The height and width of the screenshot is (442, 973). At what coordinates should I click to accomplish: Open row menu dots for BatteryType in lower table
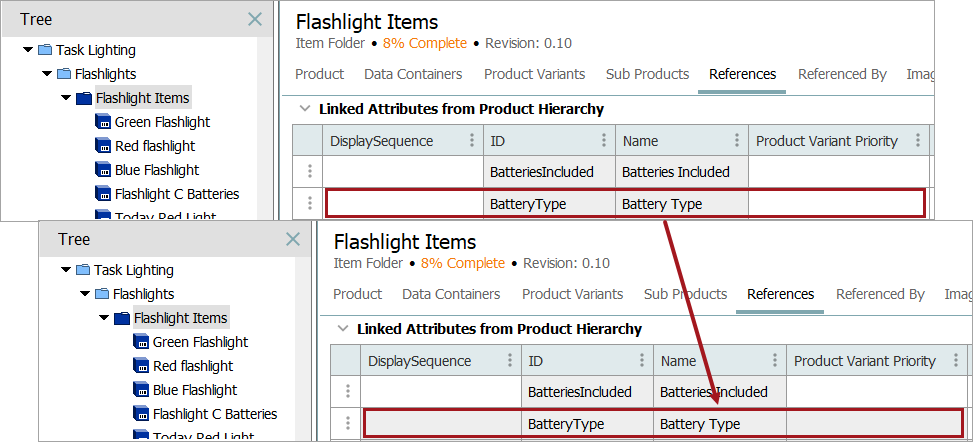tap(348, 423)
